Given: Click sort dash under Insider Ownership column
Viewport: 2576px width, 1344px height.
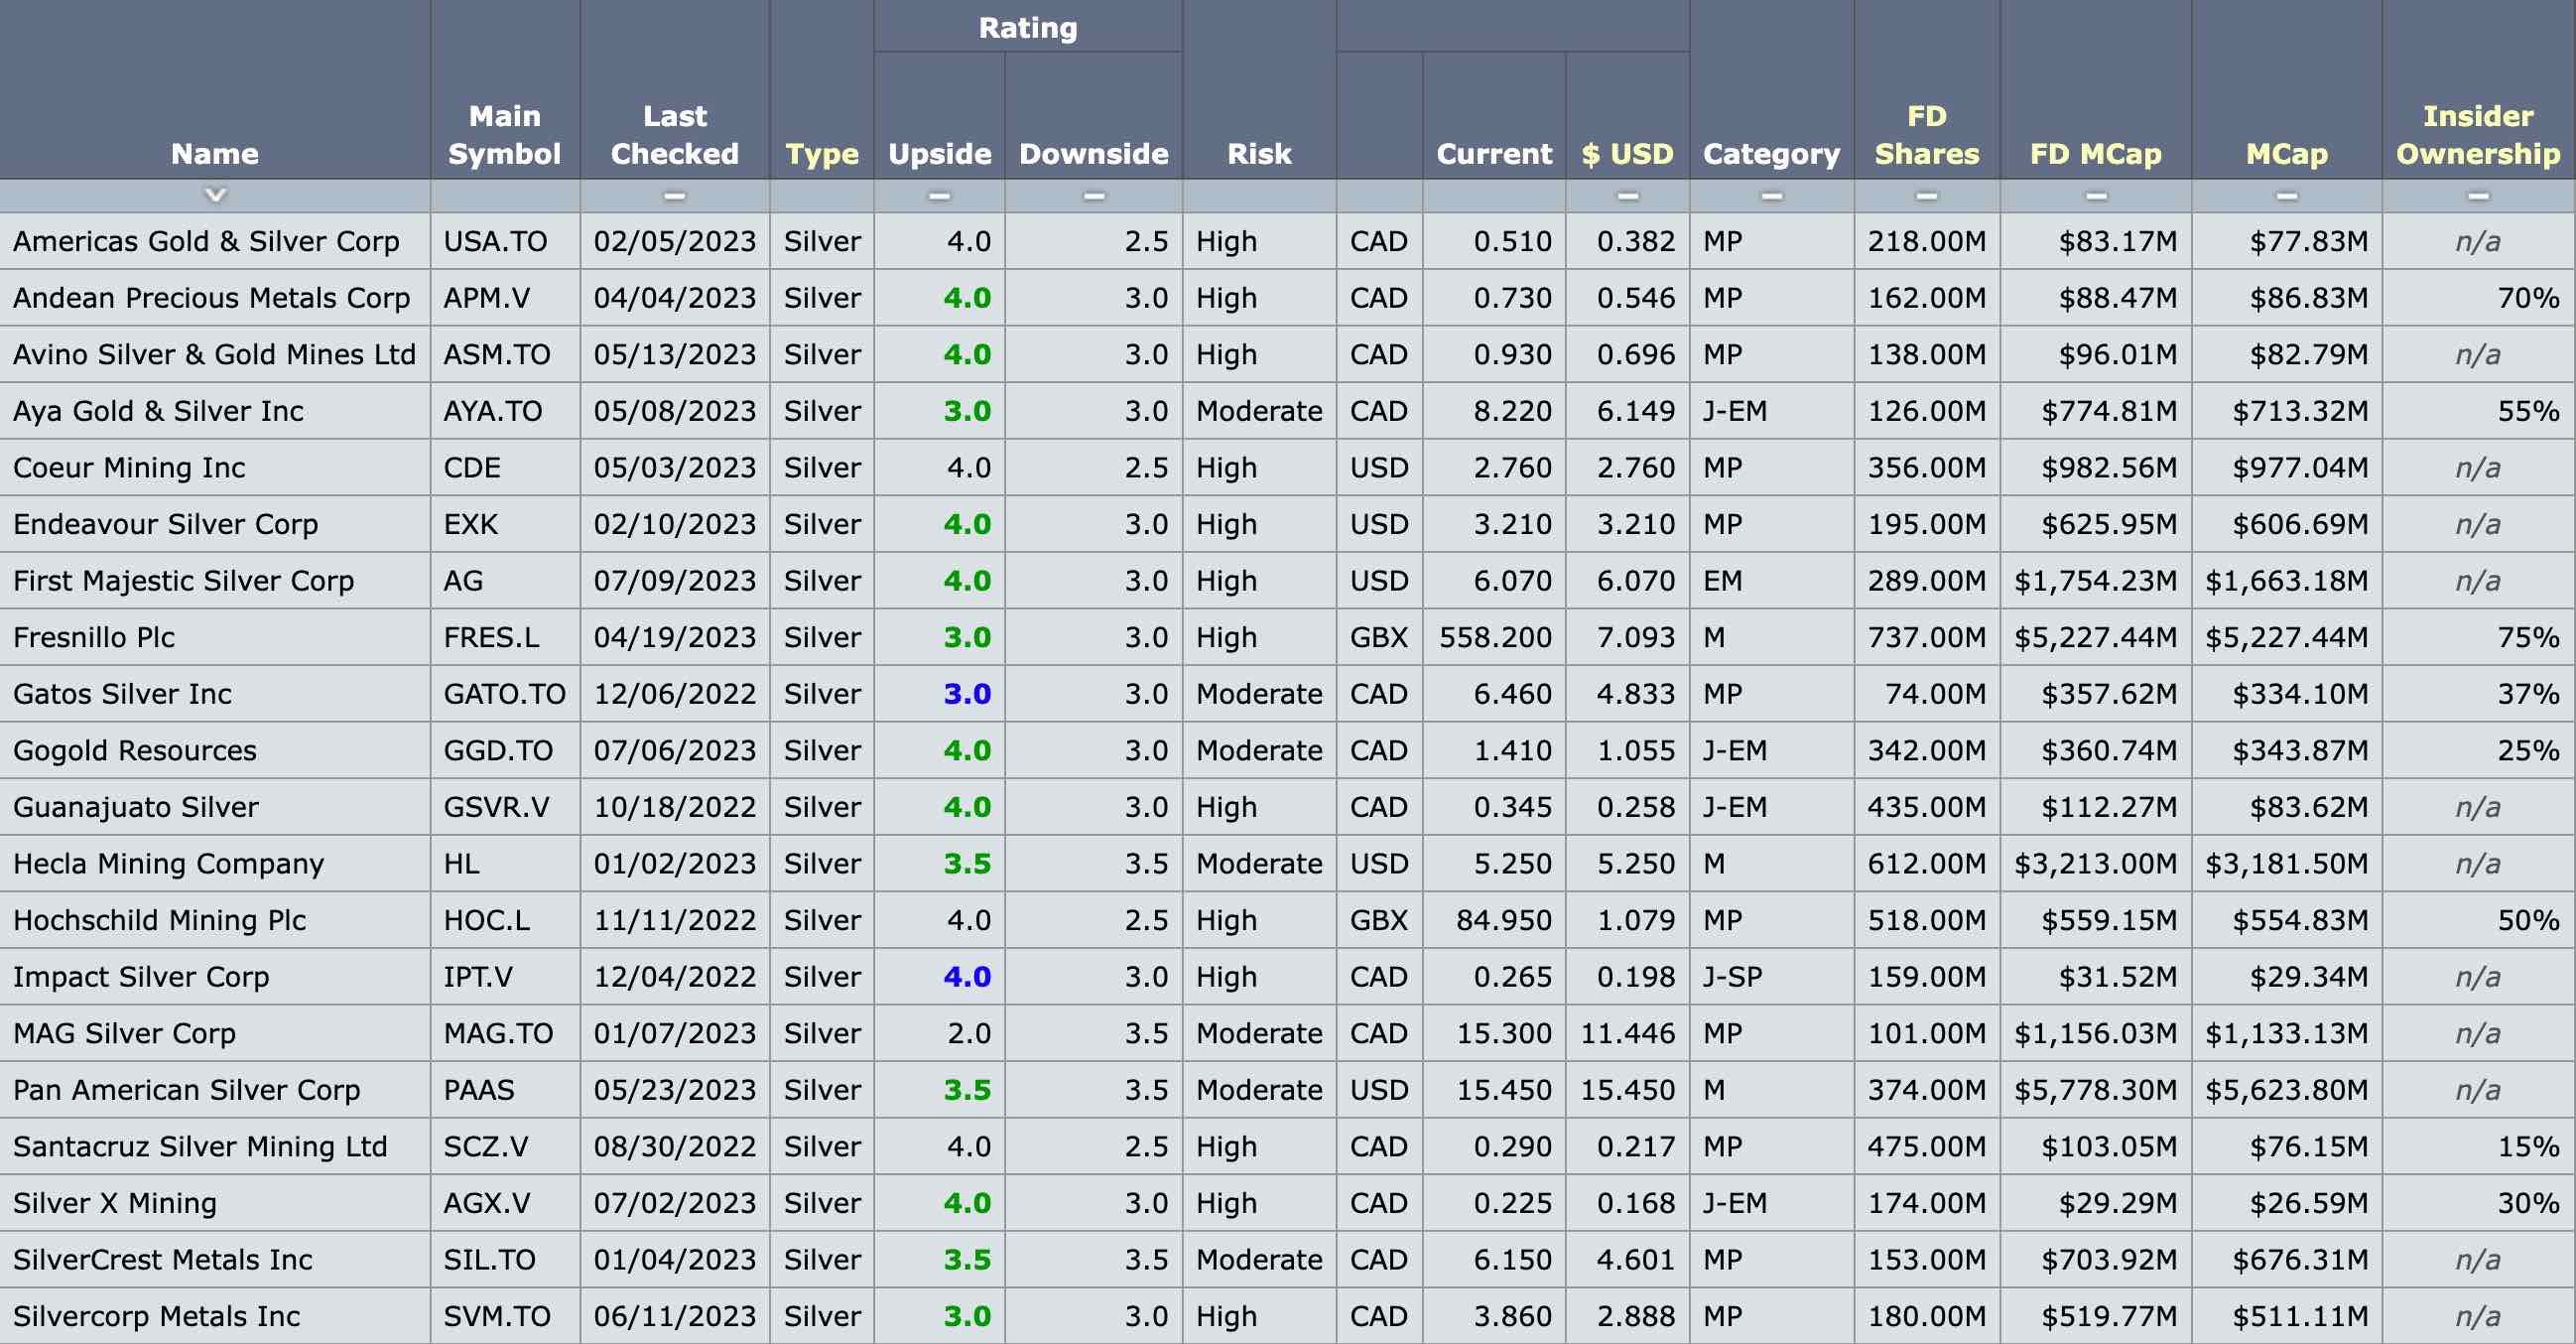Looking at the screenshot, I should coord(2477,196).
